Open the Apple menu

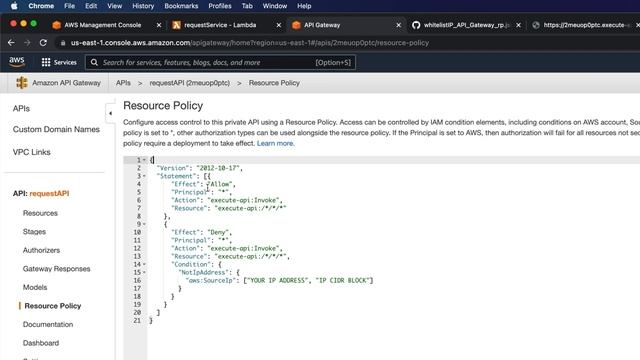coord(14,6)
